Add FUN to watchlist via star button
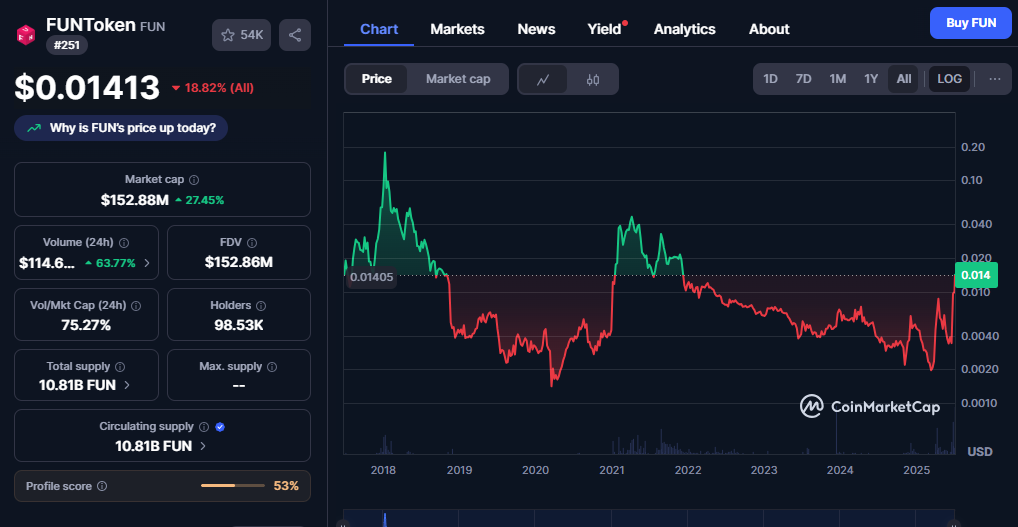This screenshot has width=1018, height=527. [x=242, y=35]
